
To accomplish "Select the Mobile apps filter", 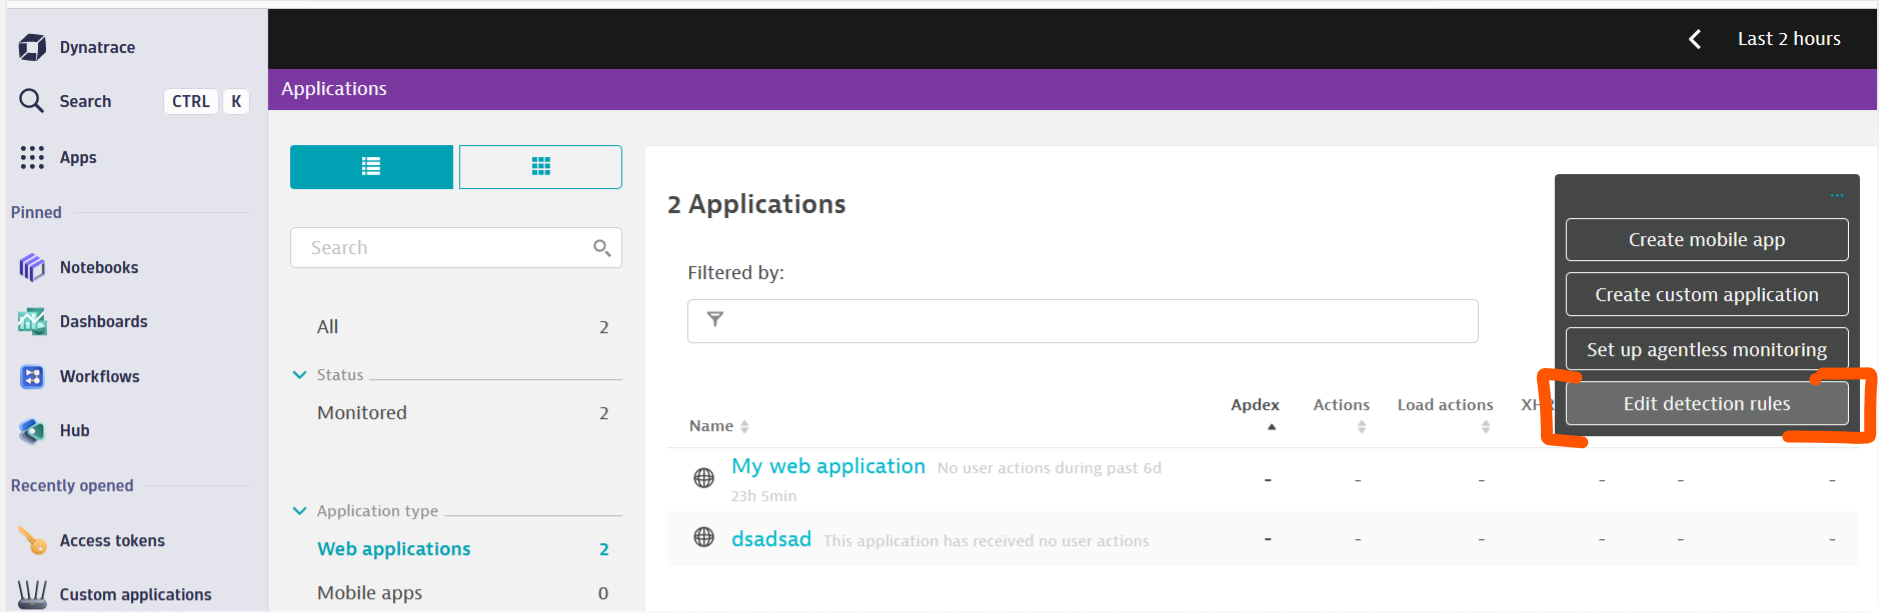I will pos(369,593).
